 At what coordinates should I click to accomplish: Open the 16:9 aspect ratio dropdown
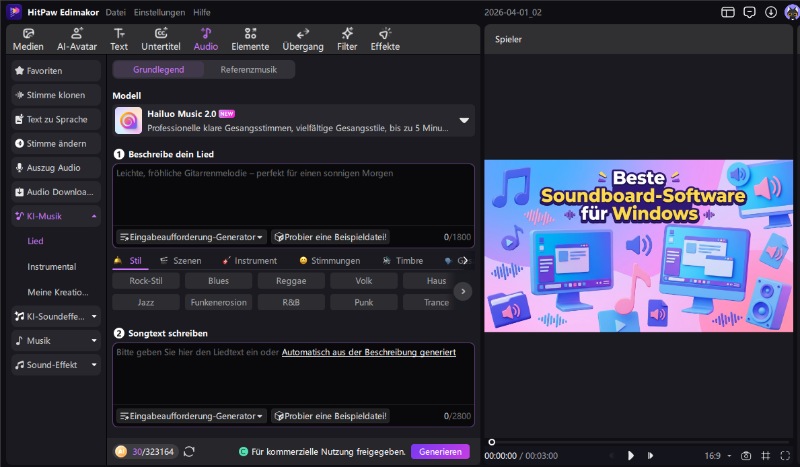point(718,455)
